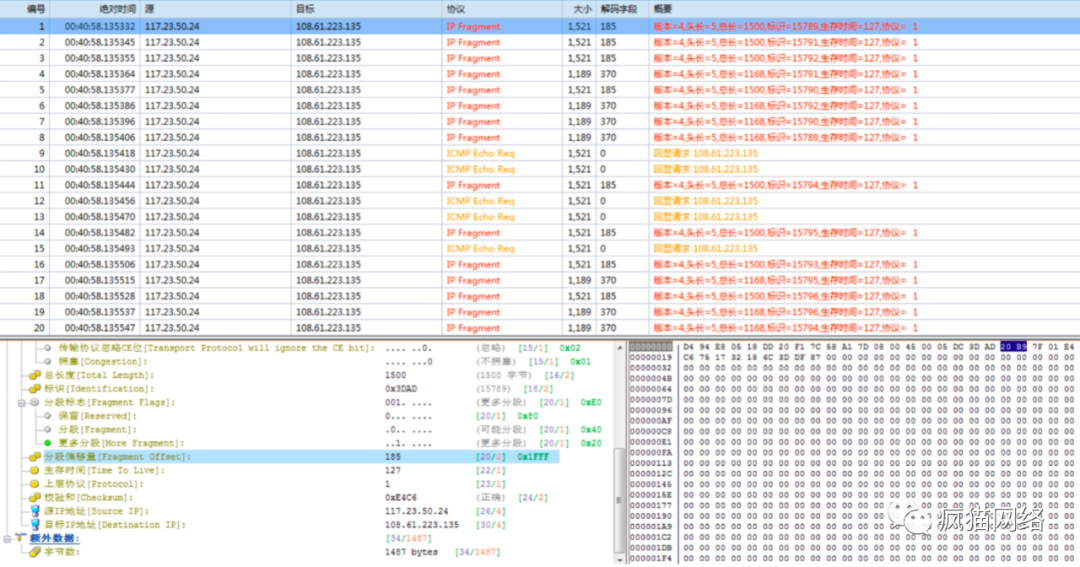Image resolution: width=1080 pixels, height=567 pixels.
Task: Collapse the Fragment Flags tree node
Action: (x=21, y=402)
